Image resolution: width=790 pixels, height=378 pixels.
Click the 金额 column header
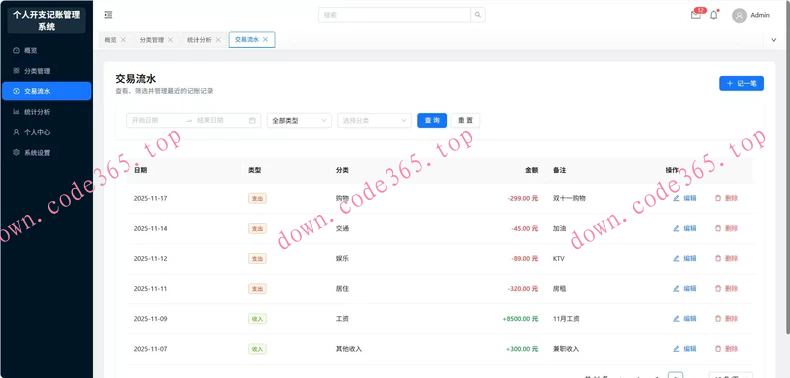[x=532, y=170]
